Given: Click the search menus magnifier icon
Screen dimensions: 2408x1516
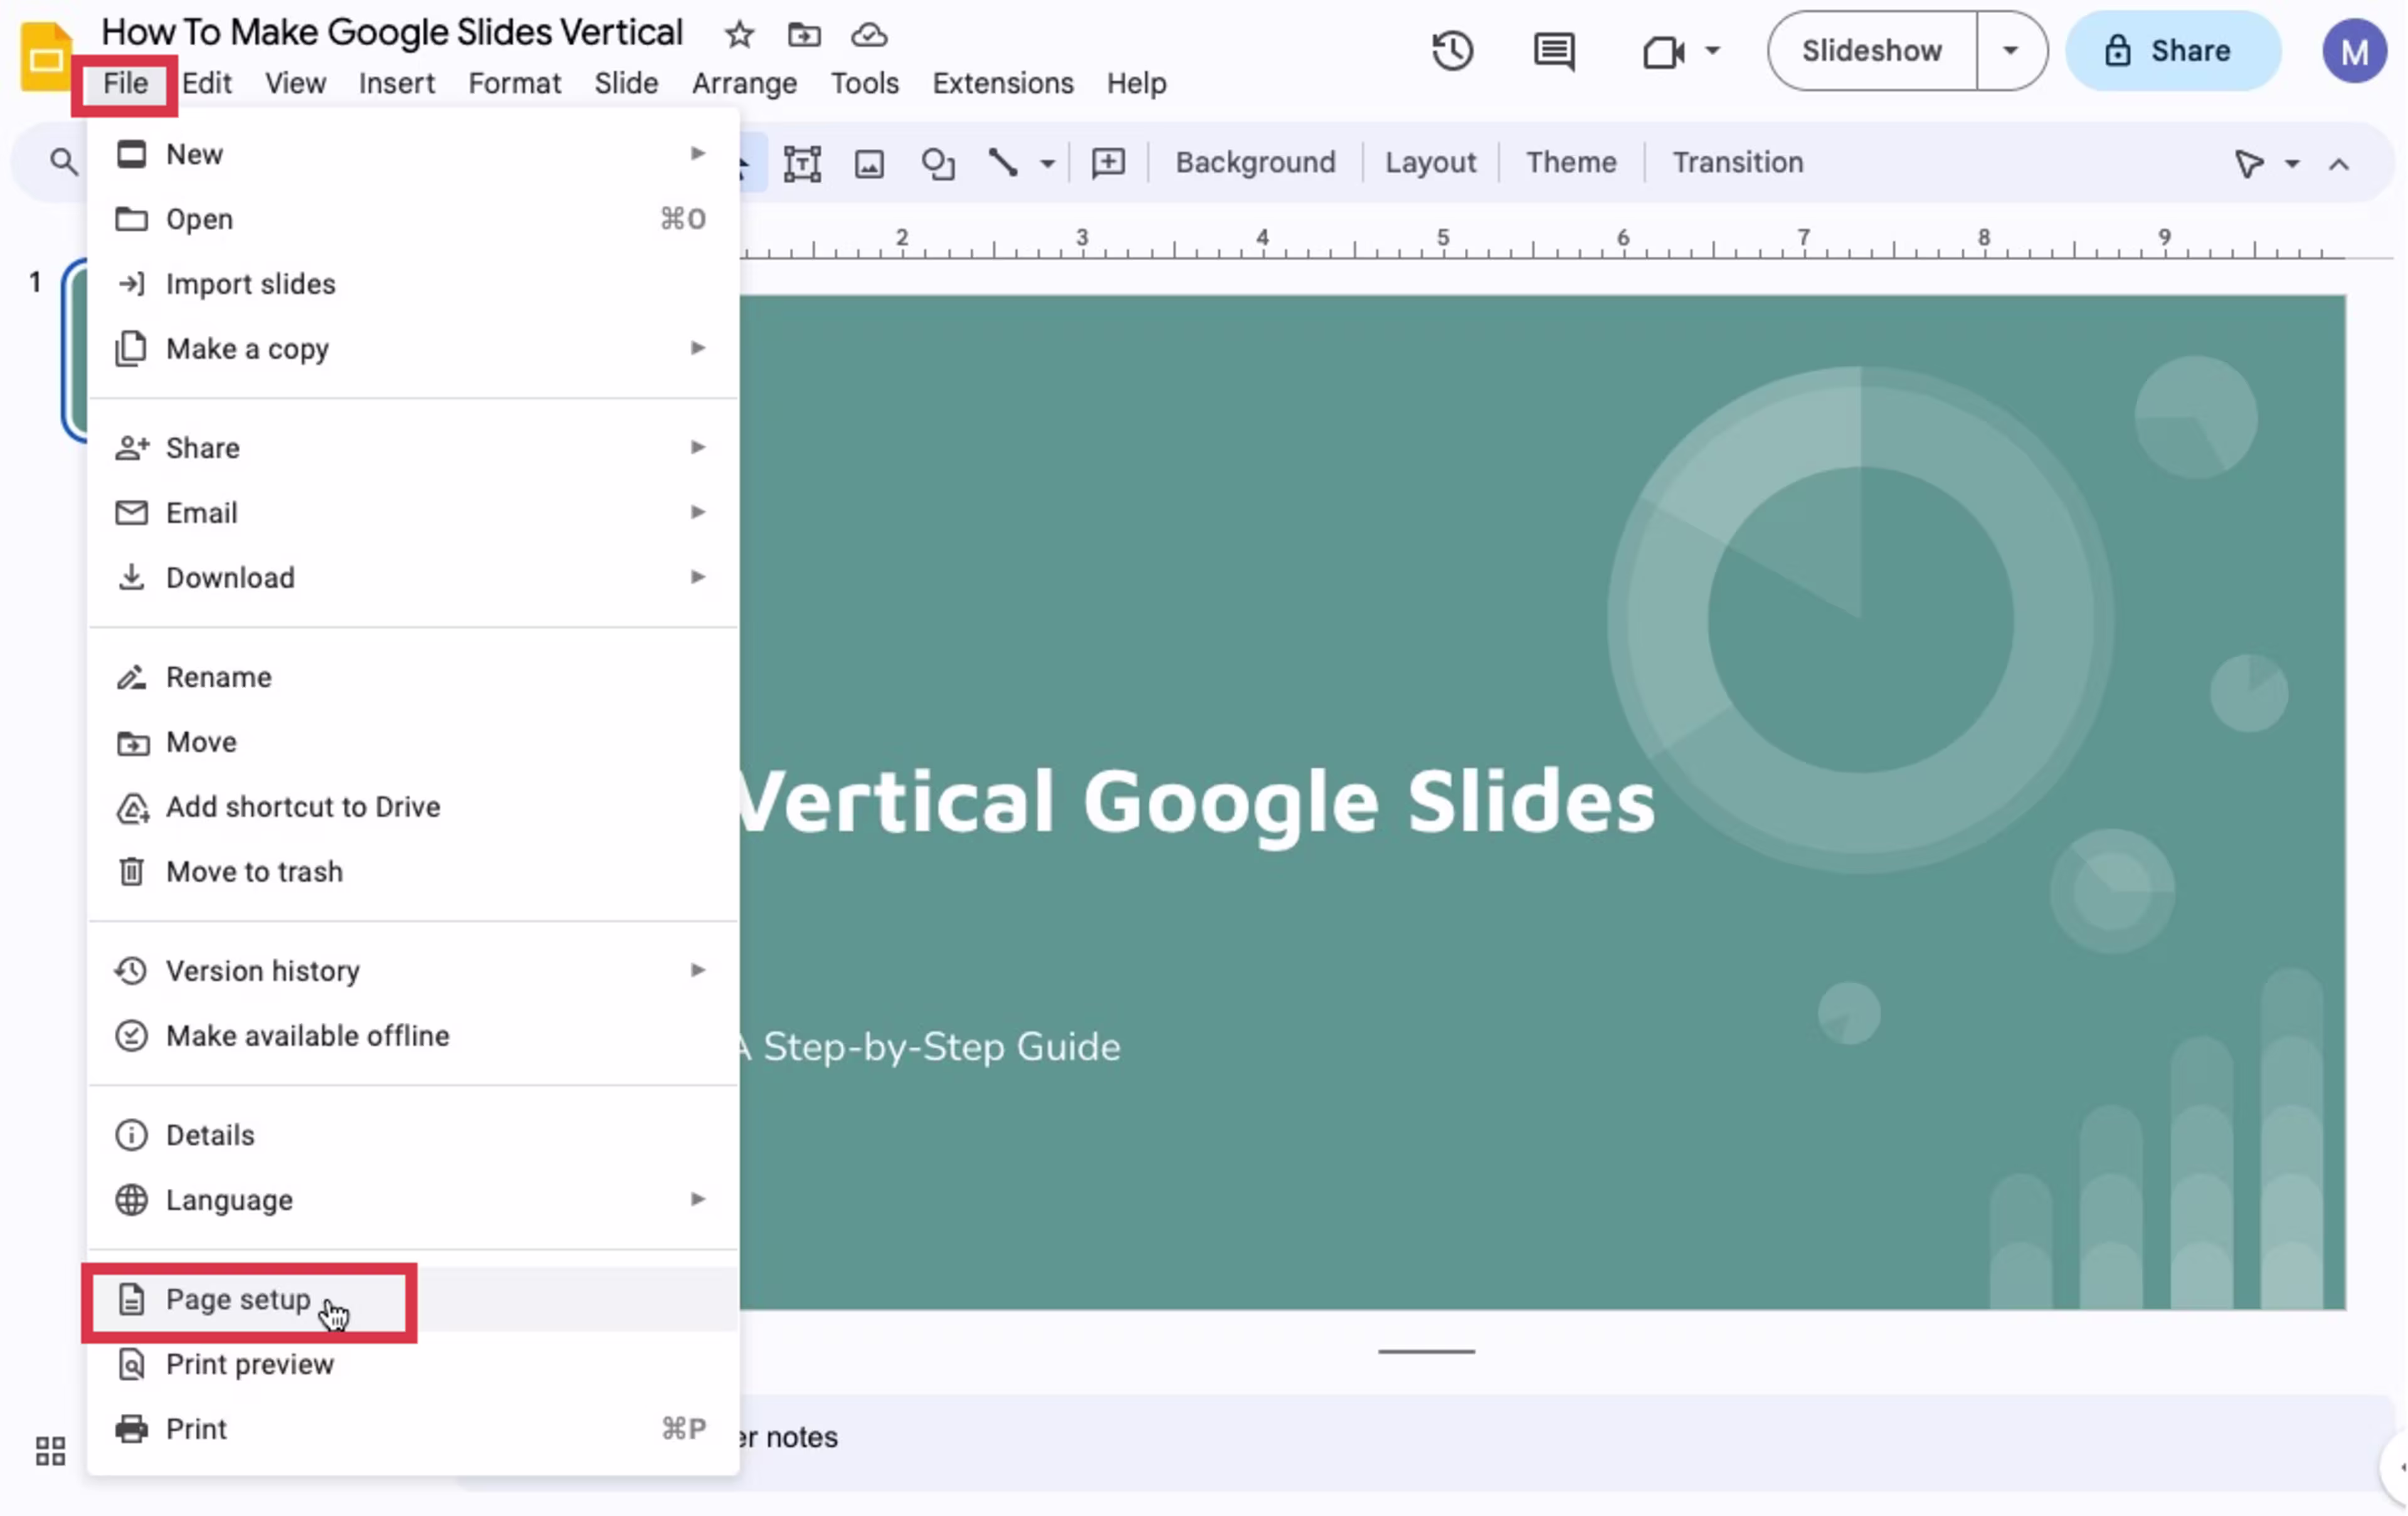Looking at the screenshot, I should point(63,162).
